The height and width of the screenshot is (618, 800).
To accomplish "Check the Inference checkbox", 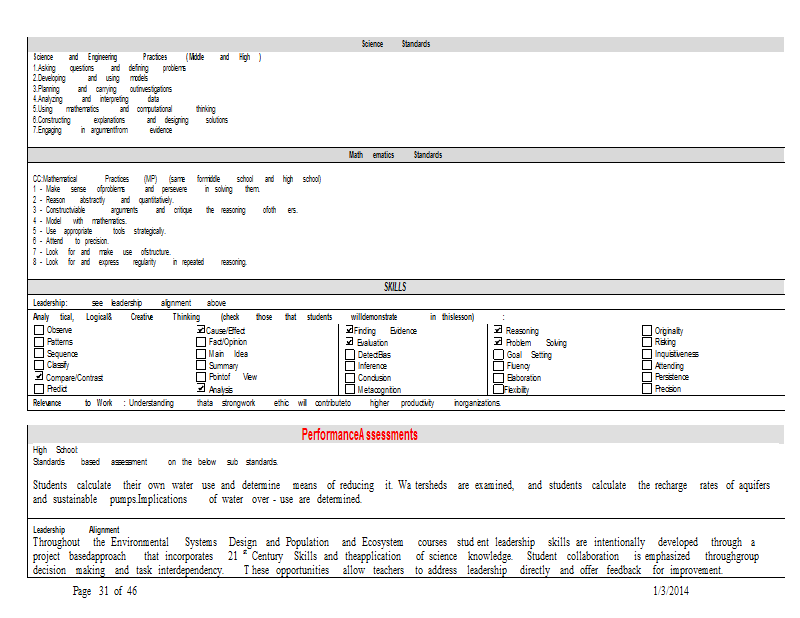I will (350, 366).
